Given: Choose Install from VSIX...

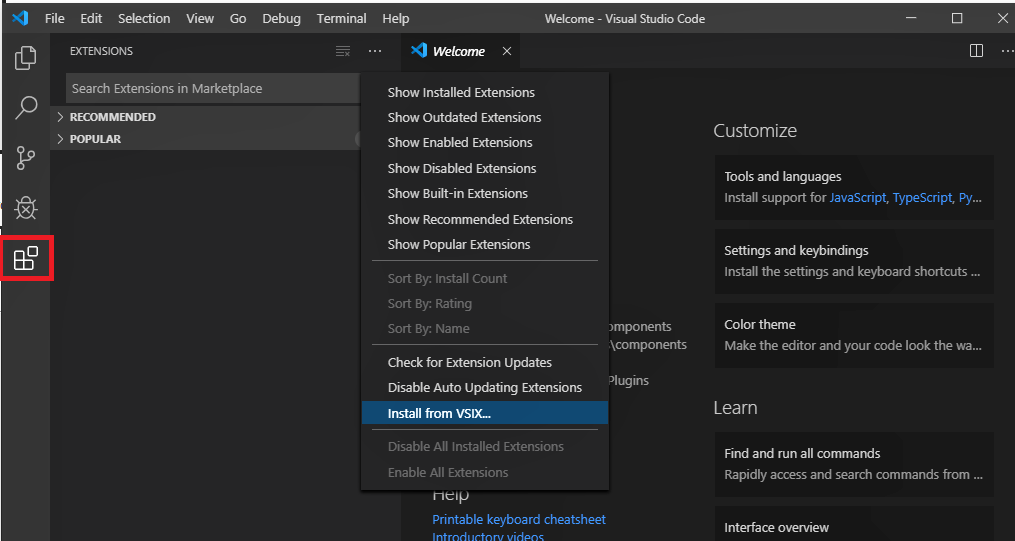Looking at the screenshot, I should click(485, 413).
